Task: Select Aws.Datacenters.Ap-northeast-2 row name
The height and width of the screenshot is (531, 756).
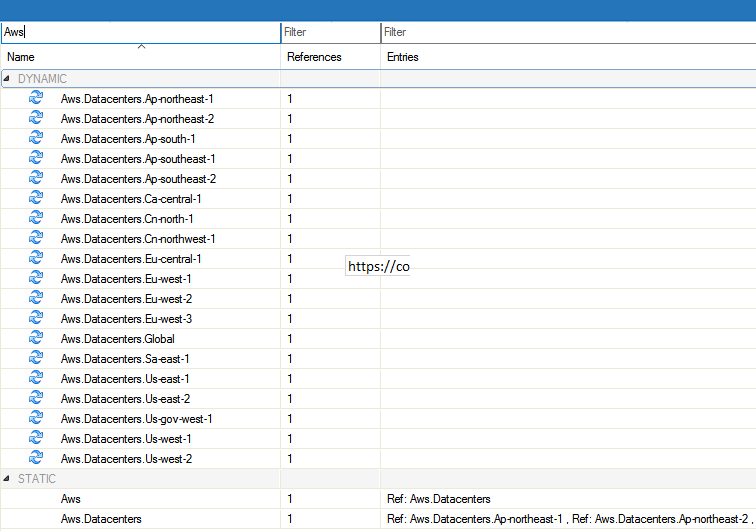Action: 137,119
